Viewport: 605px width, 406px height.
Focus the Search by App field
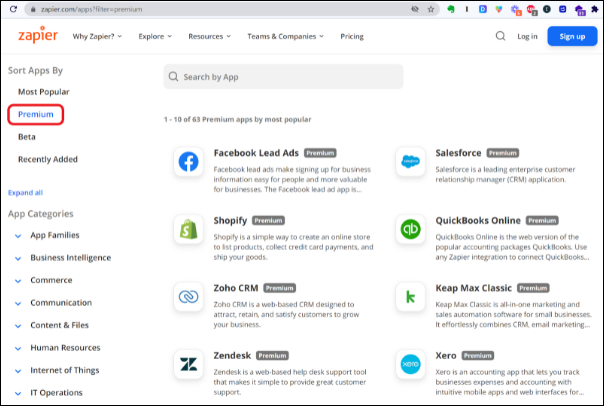283,77
